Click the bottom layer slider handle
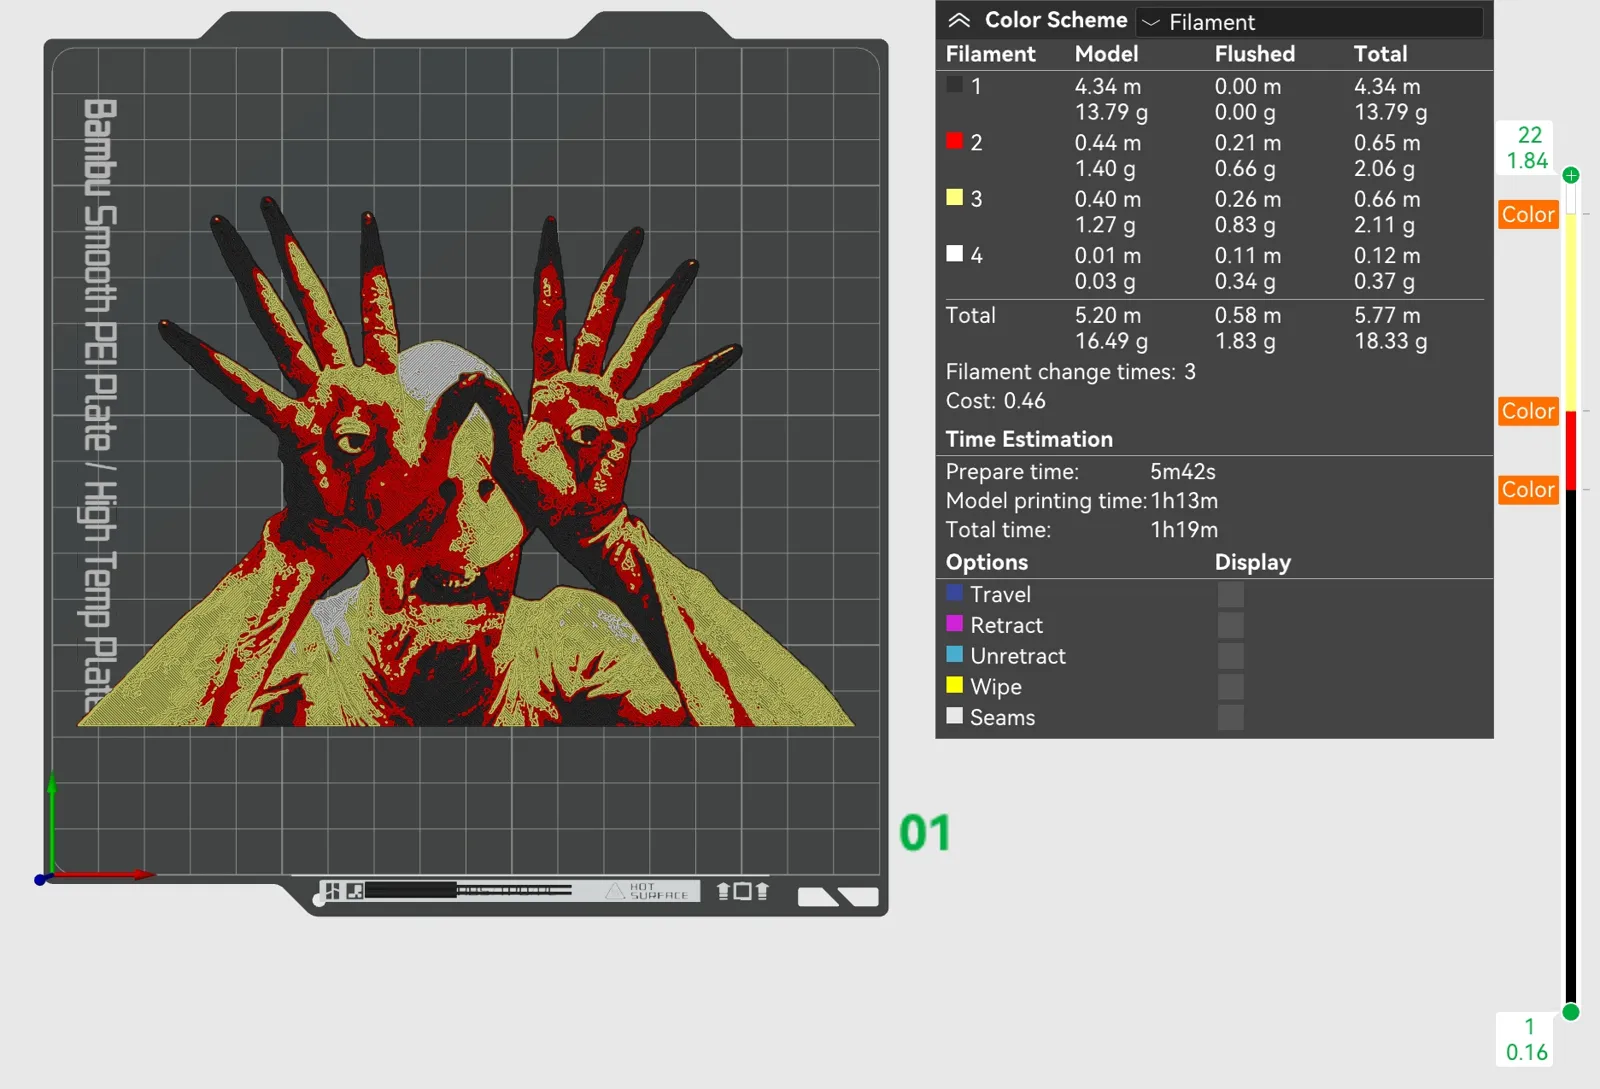Screen dimensions: 1600x1089 [1571, 1012]
